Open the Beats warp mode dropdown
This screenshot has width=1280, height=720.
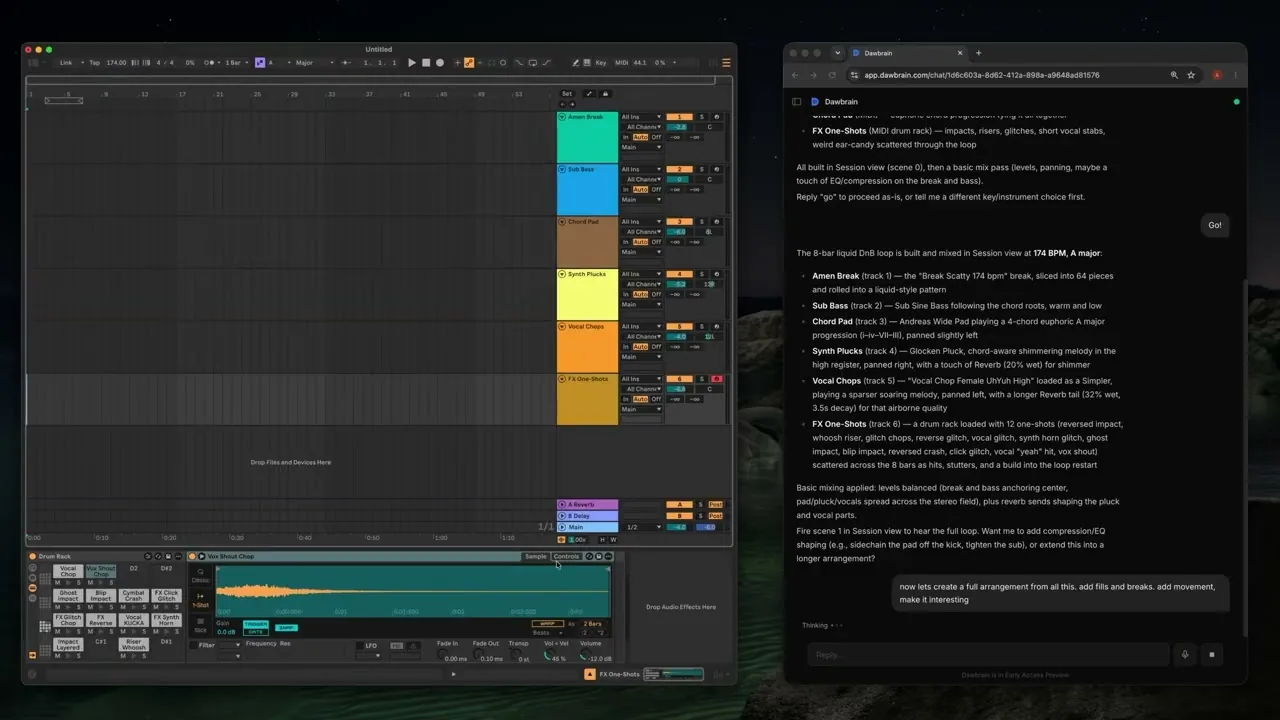point(548,633)
